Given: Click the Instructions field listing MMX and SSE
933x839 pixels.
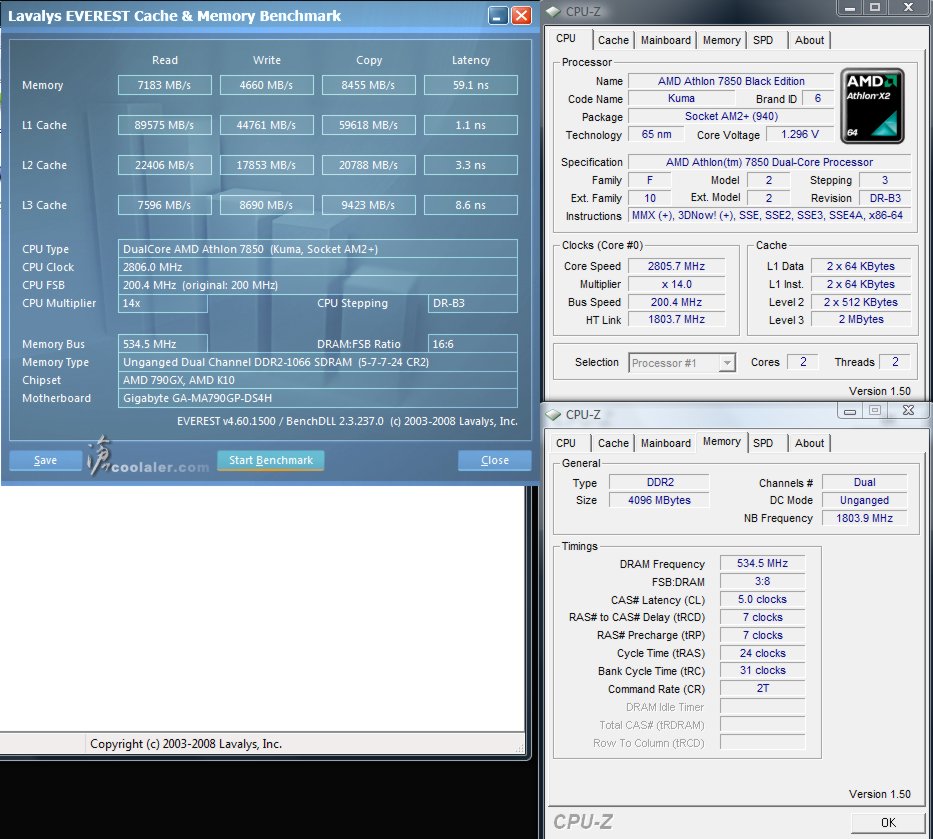Looking at the screenshot, I should 769,215.
